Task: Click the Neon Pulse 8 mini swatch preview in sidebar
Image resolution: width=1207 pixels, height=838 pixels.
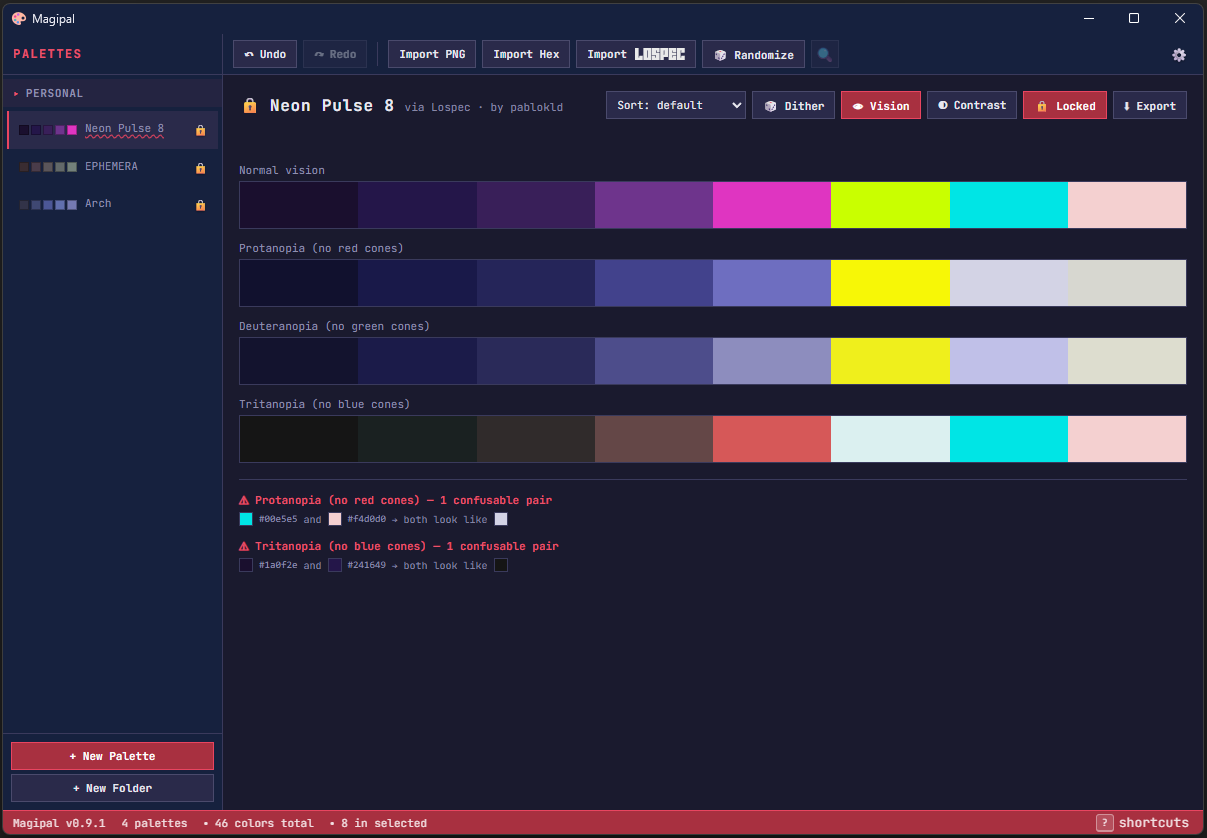Action: click(x=48, y=130)
